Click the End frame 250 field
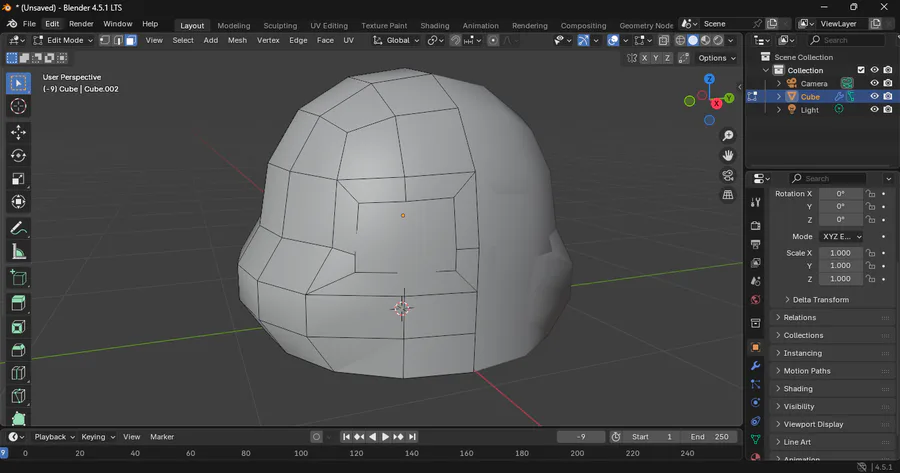Viewport: 900px width, 473px height. tap(709, 437)
